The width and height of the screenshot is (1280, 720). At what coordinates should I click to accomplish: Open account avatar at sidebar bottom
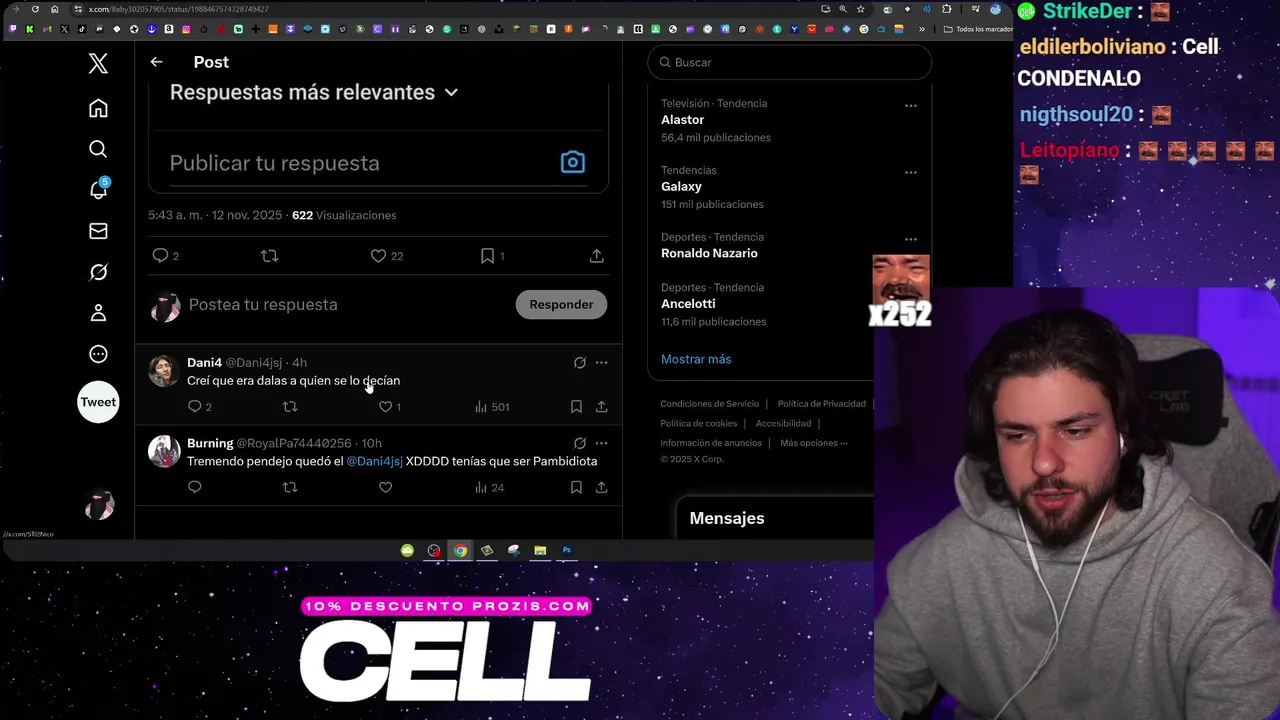98,505
